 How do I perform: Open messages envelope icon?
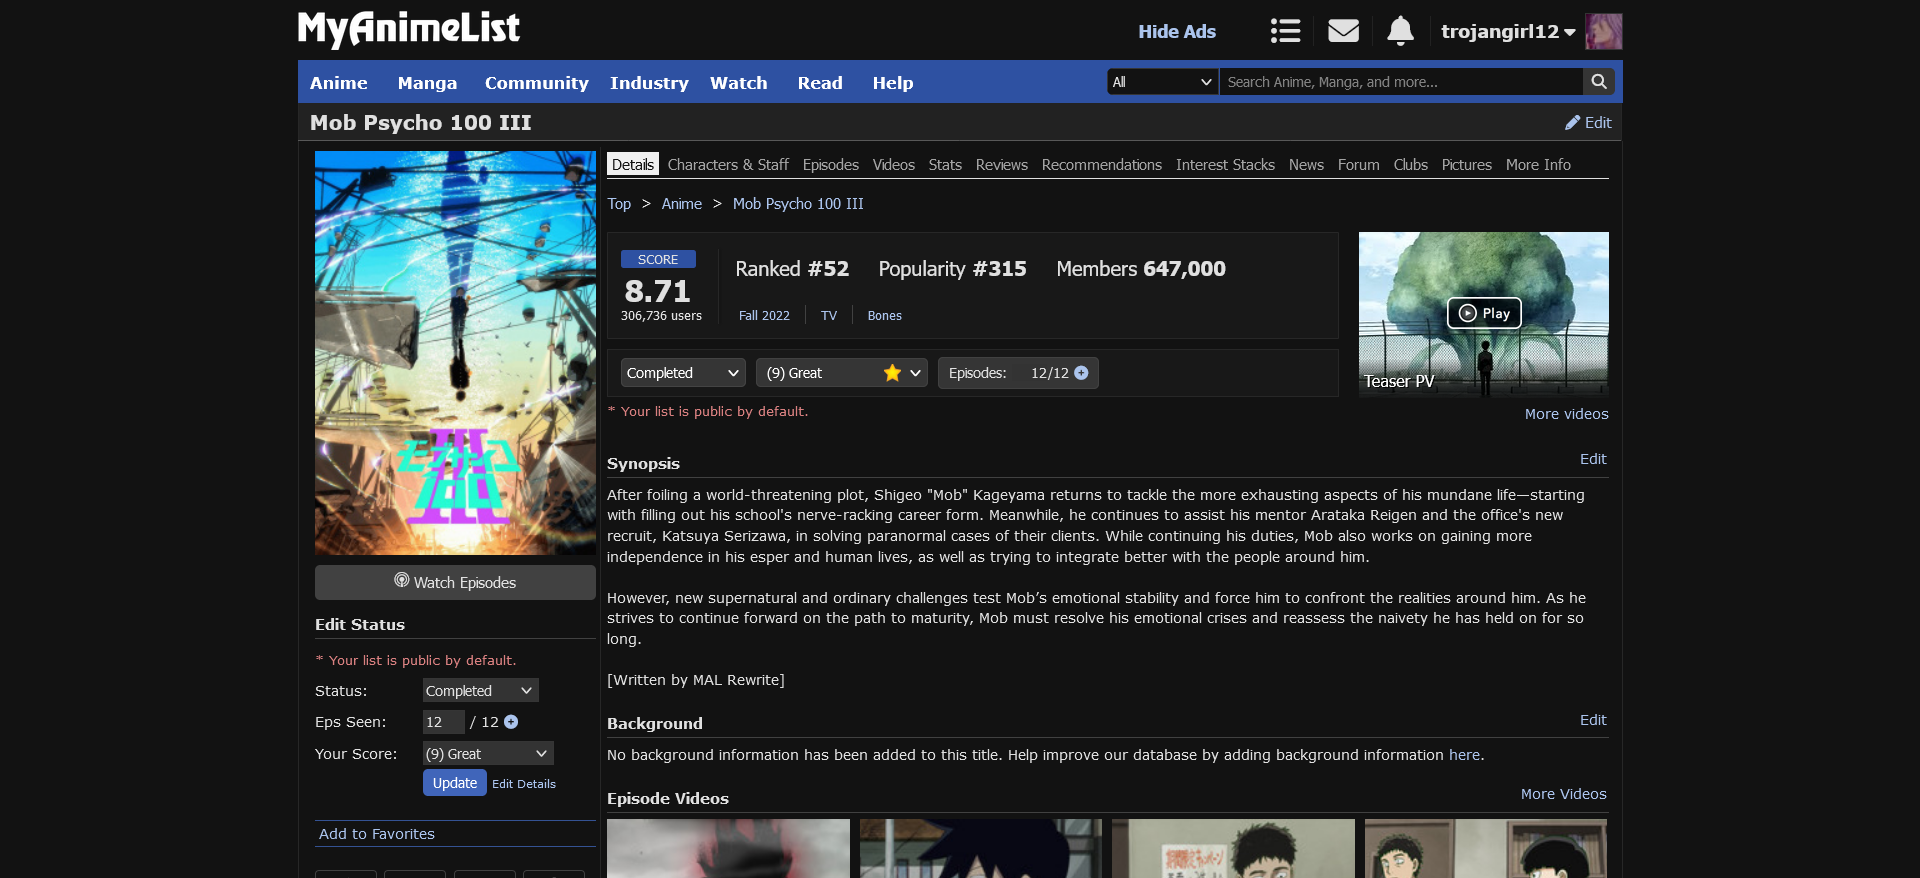click(x=1343, y=31)
